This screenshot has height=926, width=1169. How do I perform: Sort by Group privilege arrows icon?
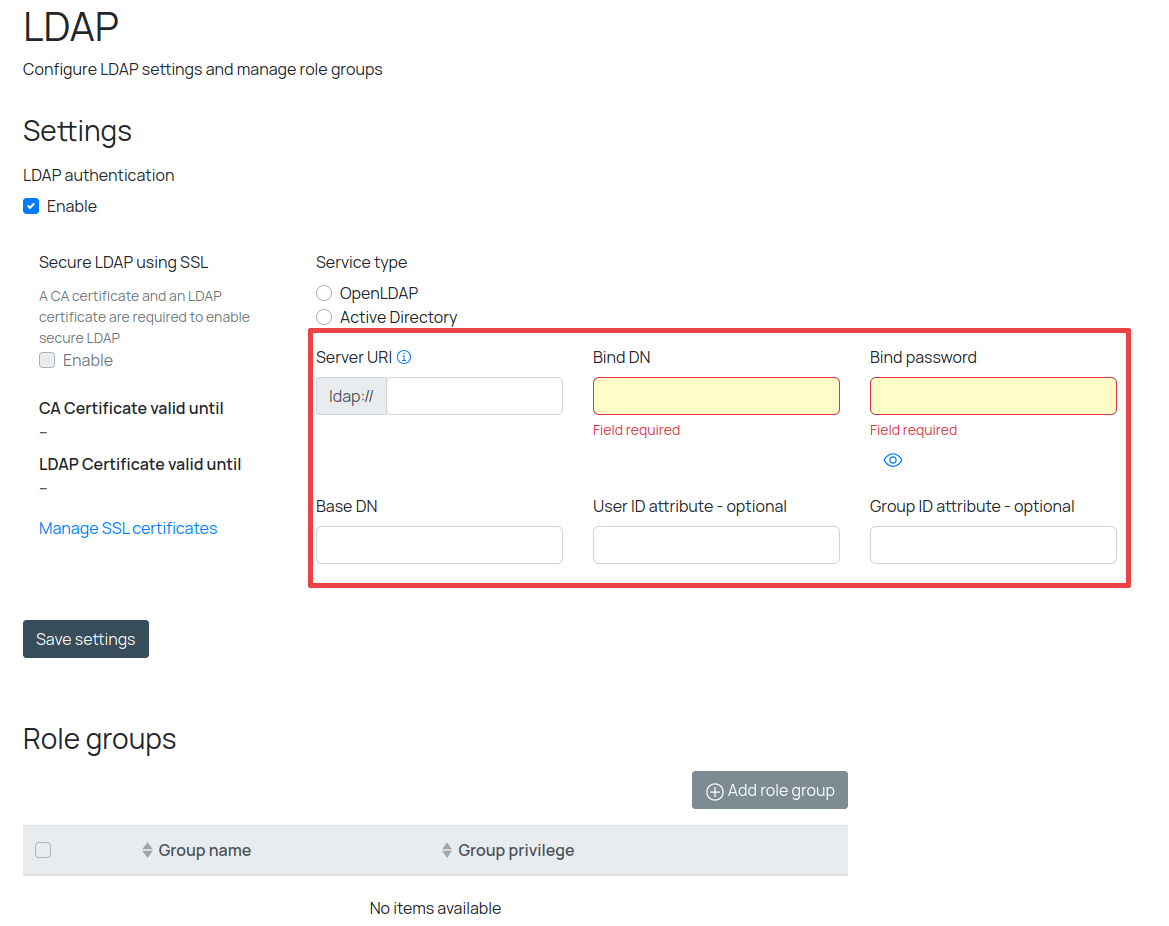coord(447,850)
